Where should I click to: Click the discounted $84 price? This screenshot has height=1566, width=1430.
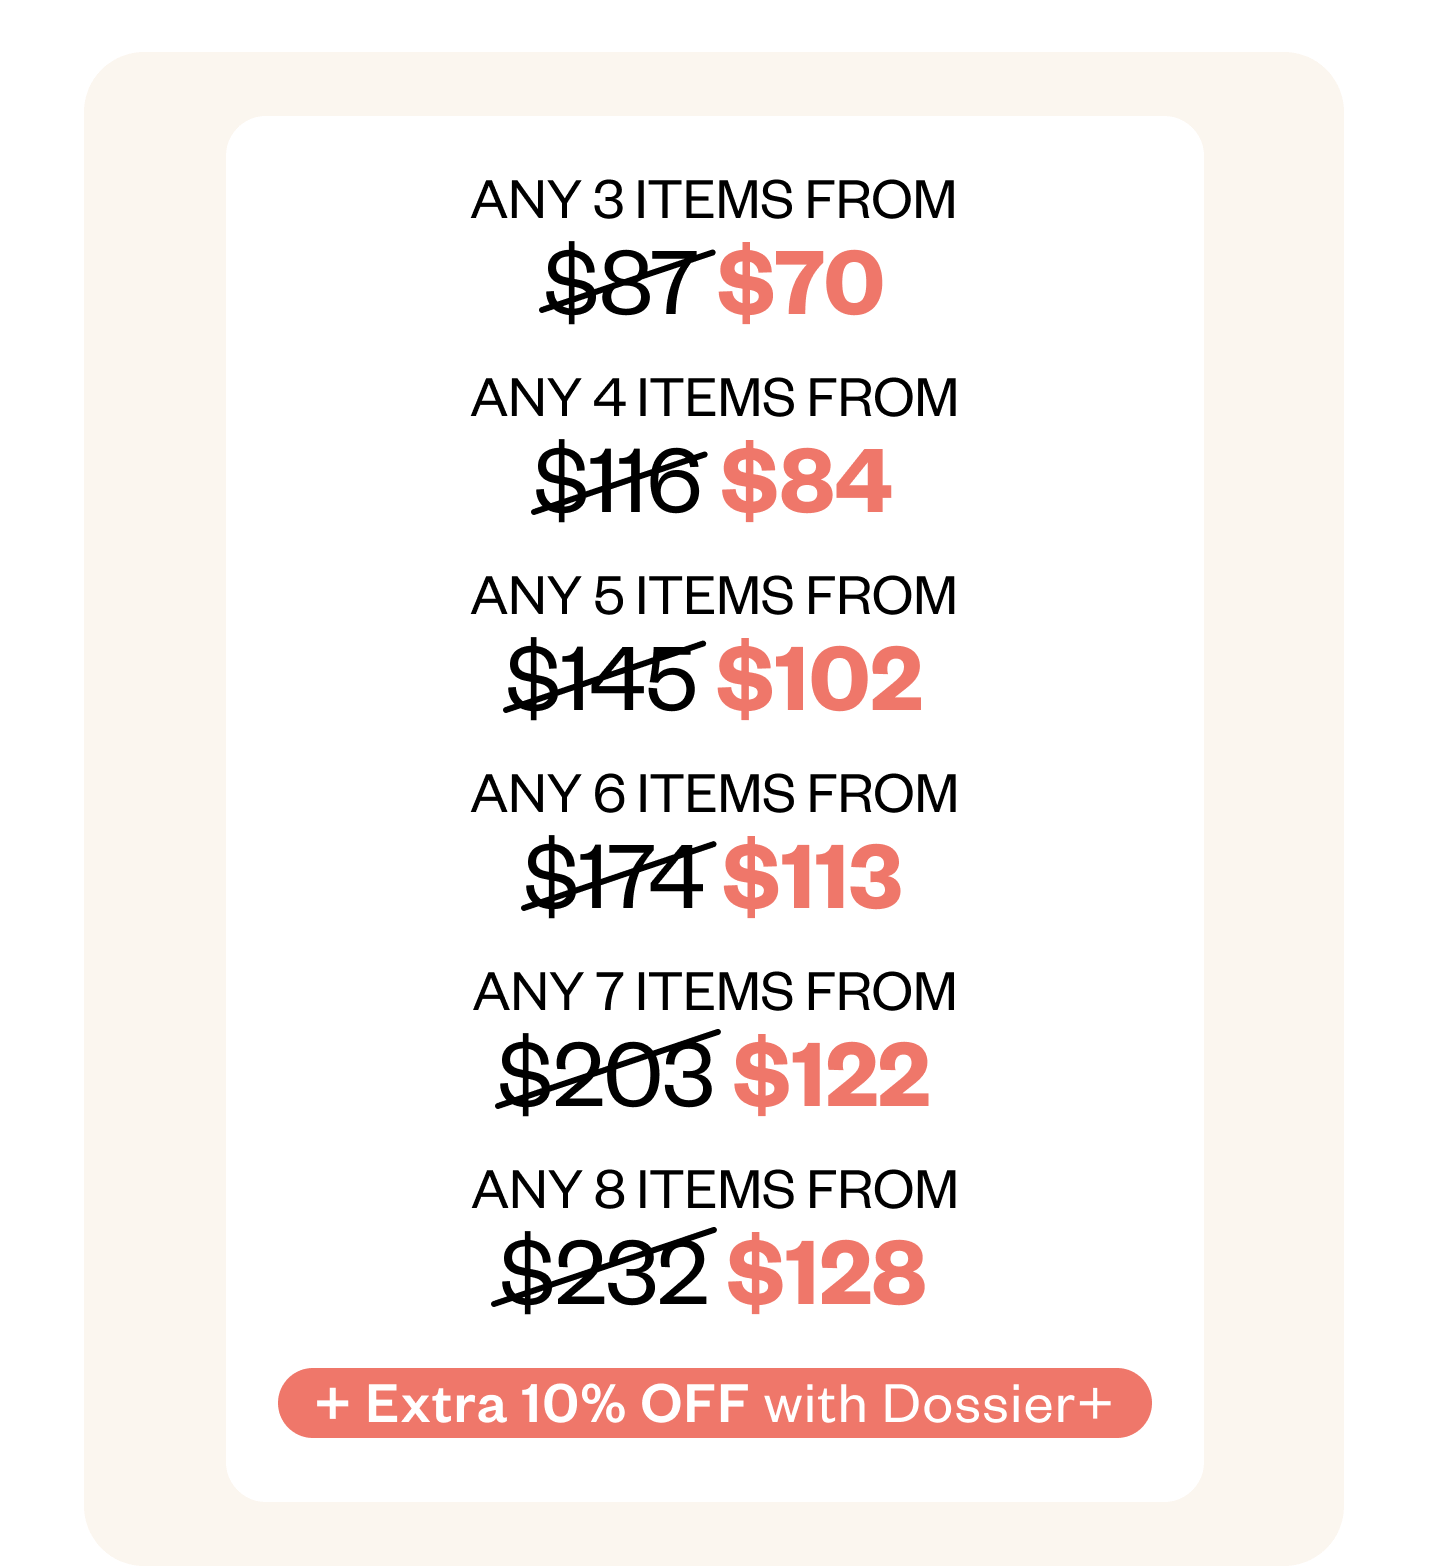(x=805, y=482)
